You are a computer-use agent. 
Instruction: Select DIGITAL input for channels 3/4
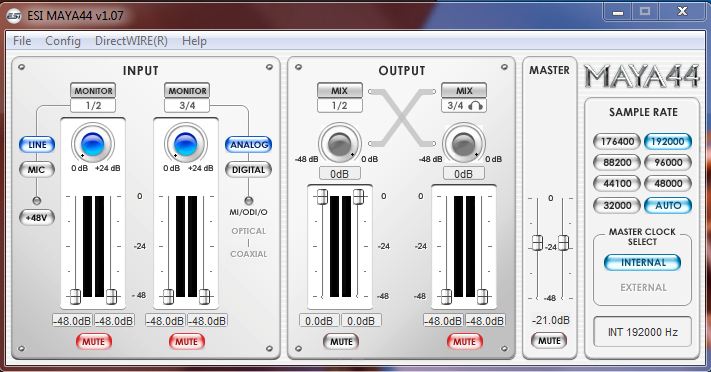(x=248, y=170)
